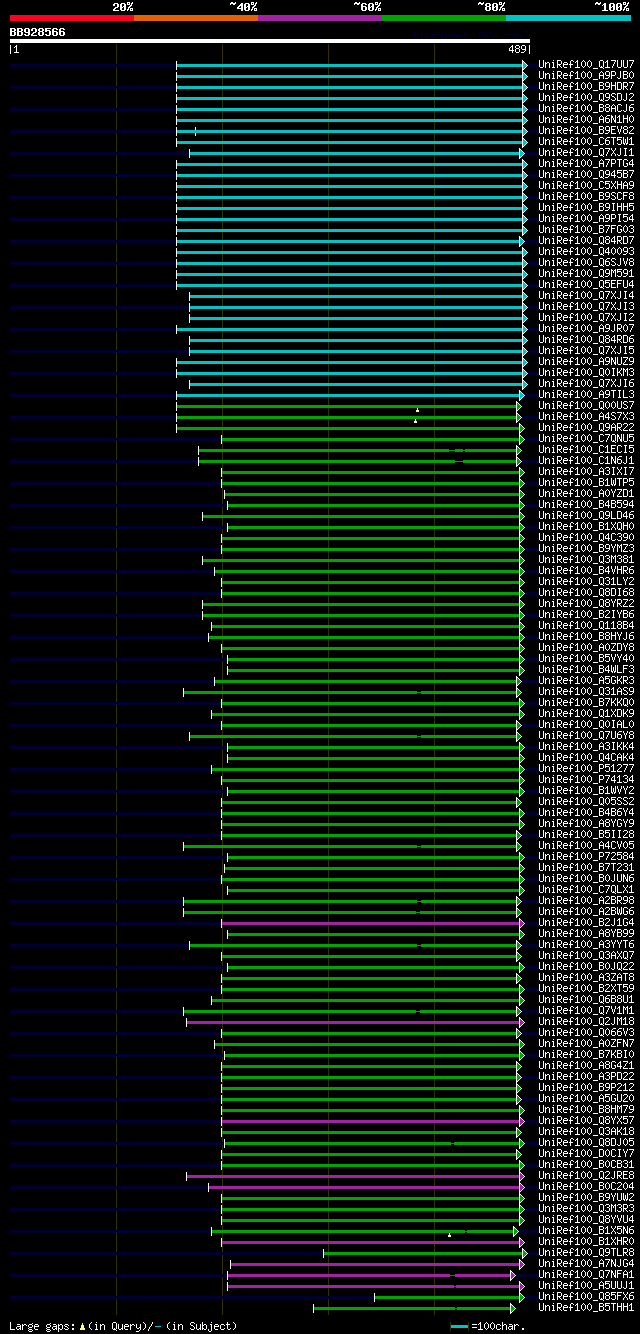Open hit UniRef100_Q17UU7

tap(586, 64)
